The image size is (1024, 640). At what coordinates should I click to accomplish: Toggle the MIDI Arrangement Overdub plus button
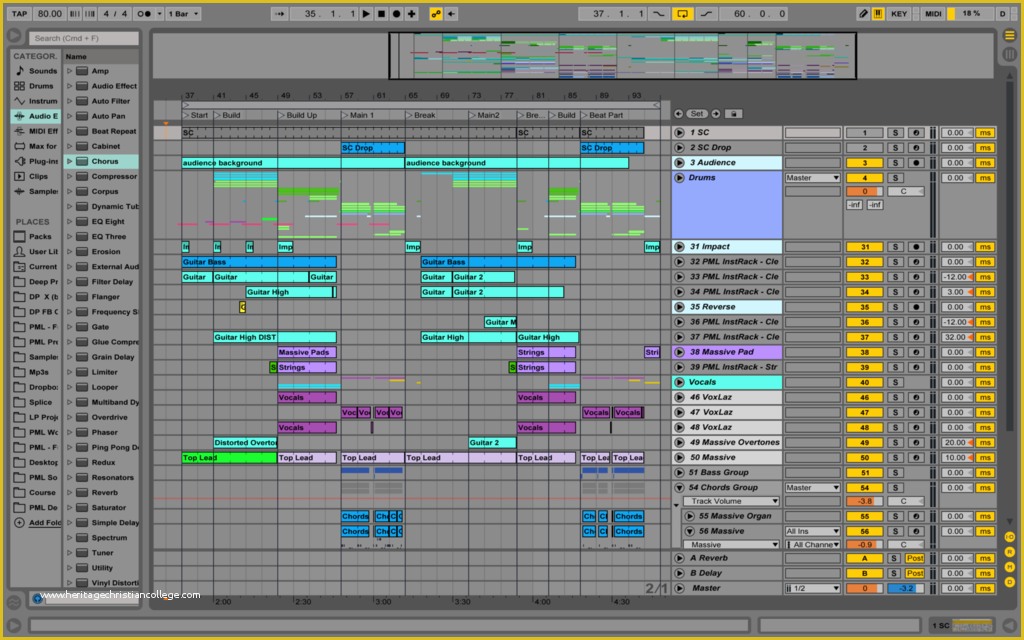tap(411, 14)
